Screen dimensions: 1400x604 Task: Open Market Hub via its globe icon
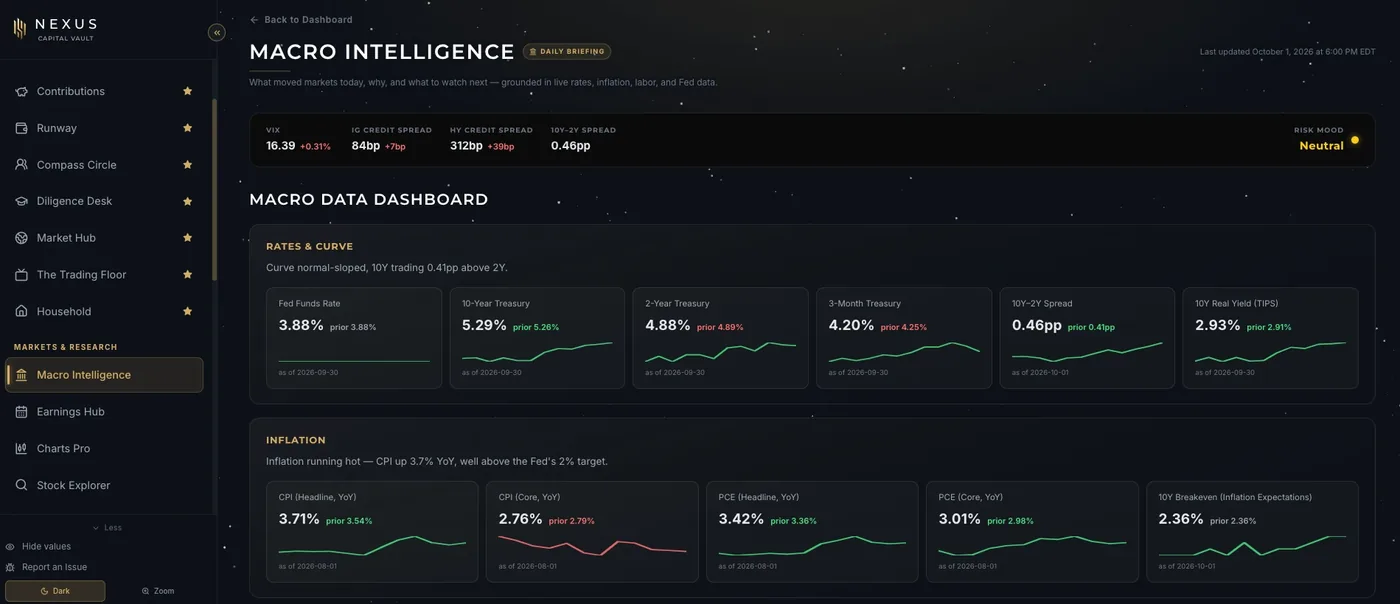(21, 238)
